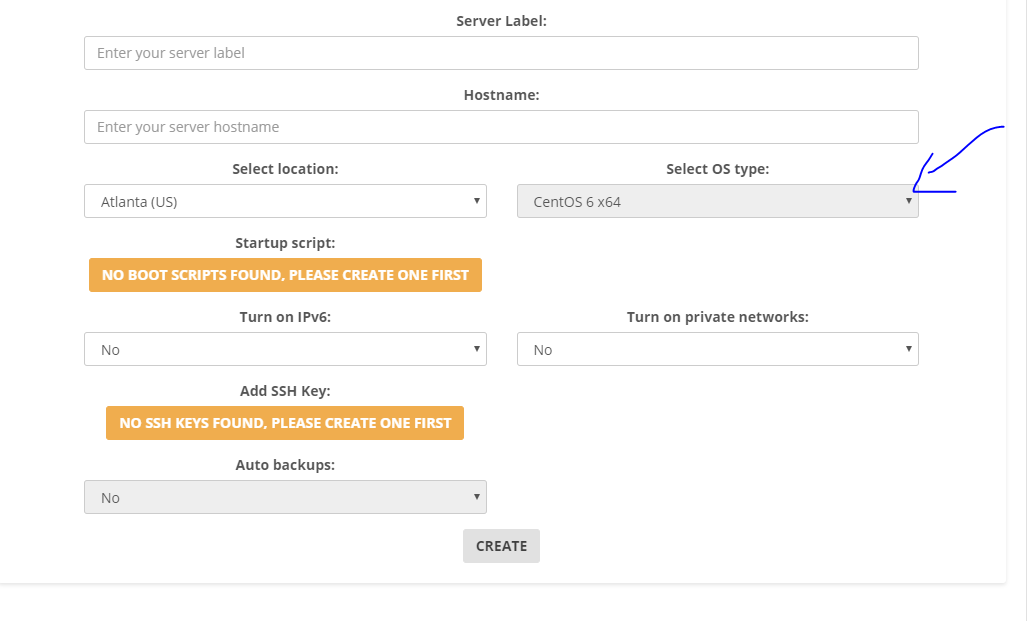Click the Create button

coord(501,546)
